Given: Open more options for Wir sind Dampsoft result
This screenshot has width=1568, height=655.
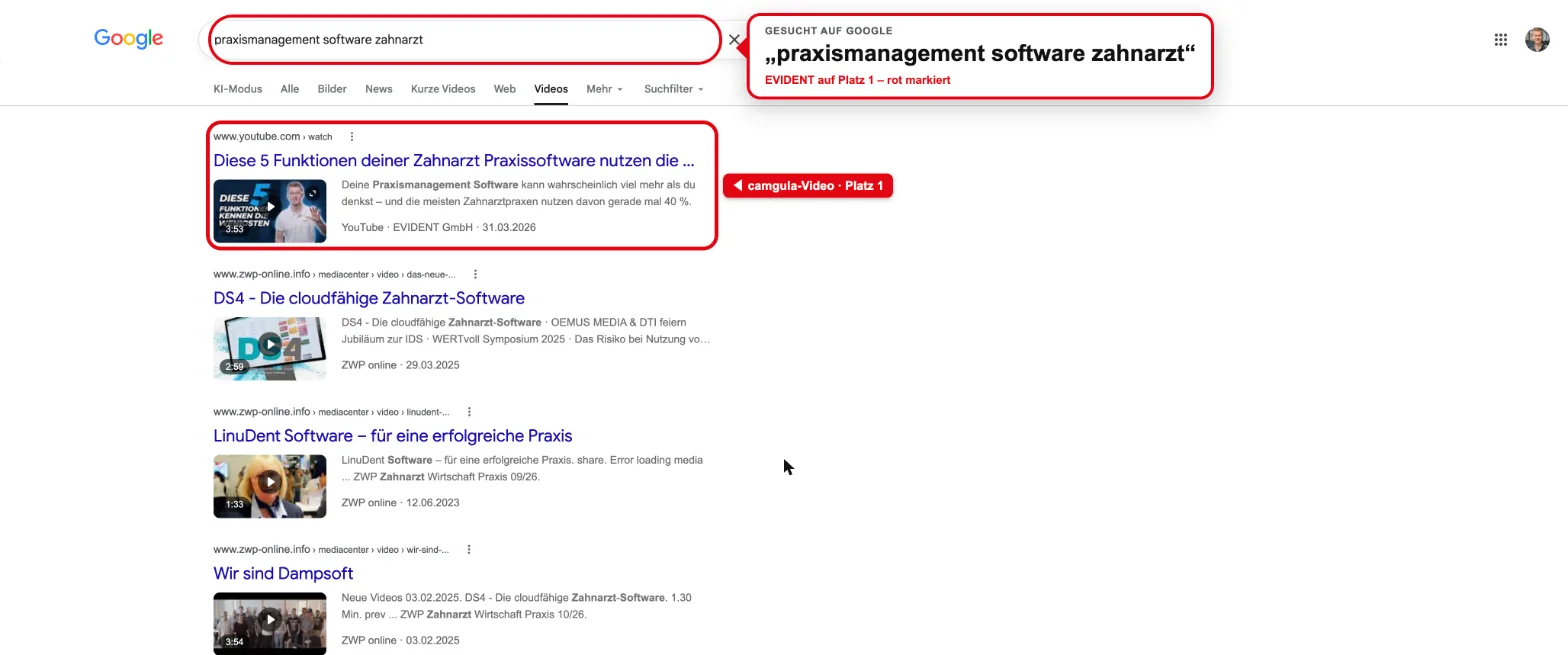Looking at the screenshot, I should click(x=468, y=549).
